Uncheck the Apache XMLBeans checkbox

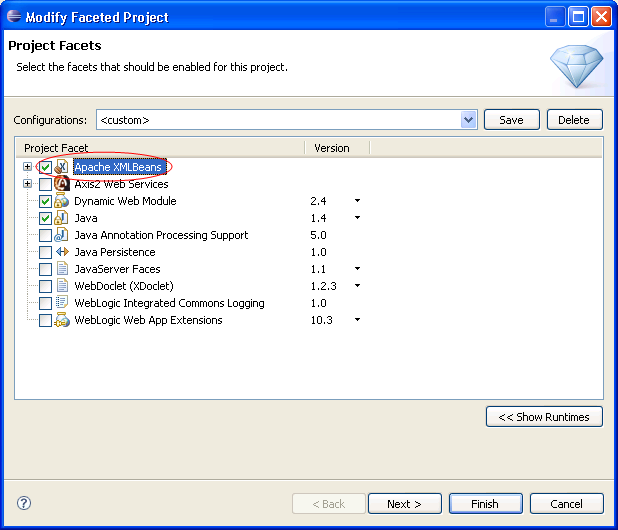45,167
